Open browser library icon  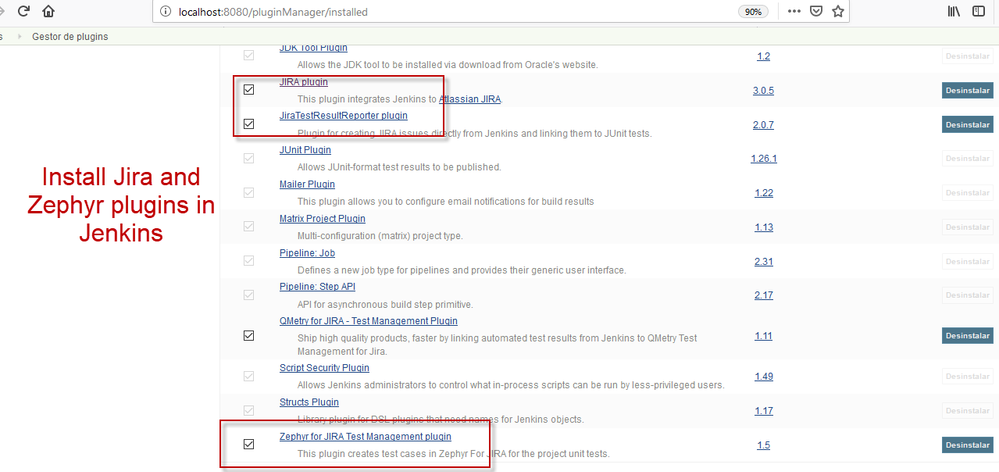pos(954,11)
